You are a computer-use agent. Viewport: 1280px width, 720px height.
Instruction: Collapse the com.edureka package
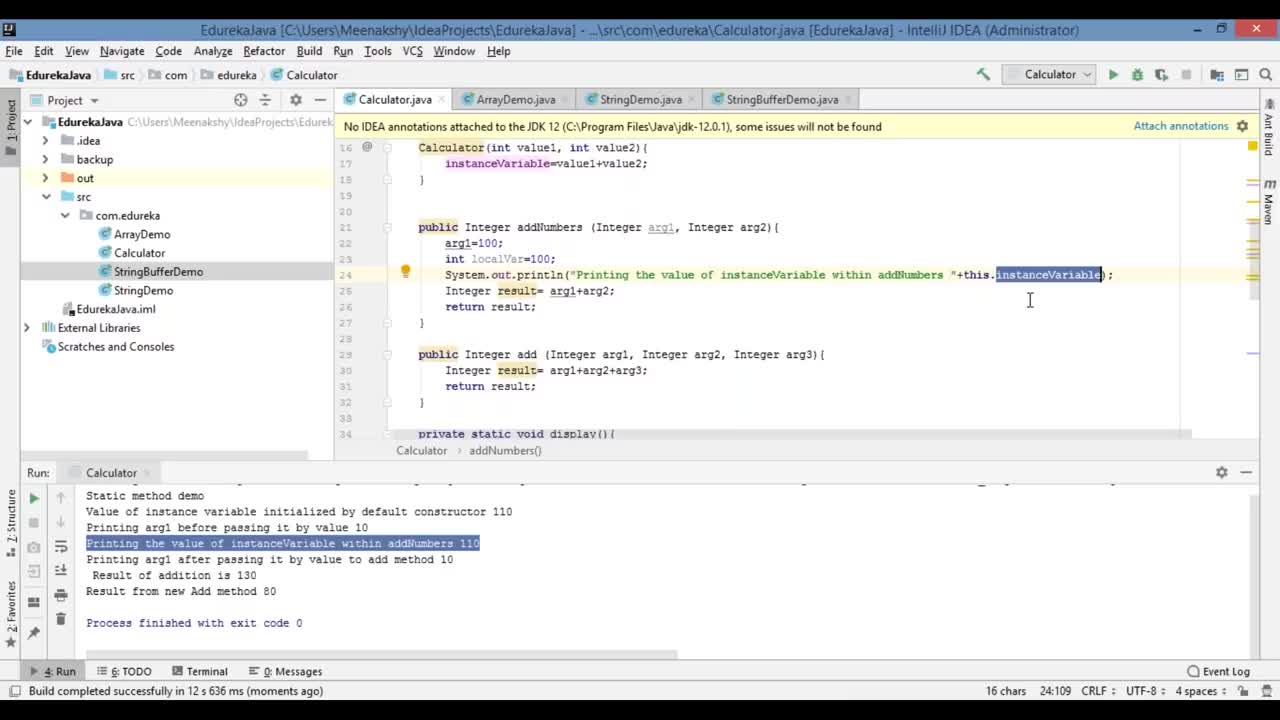coord(65,215)
